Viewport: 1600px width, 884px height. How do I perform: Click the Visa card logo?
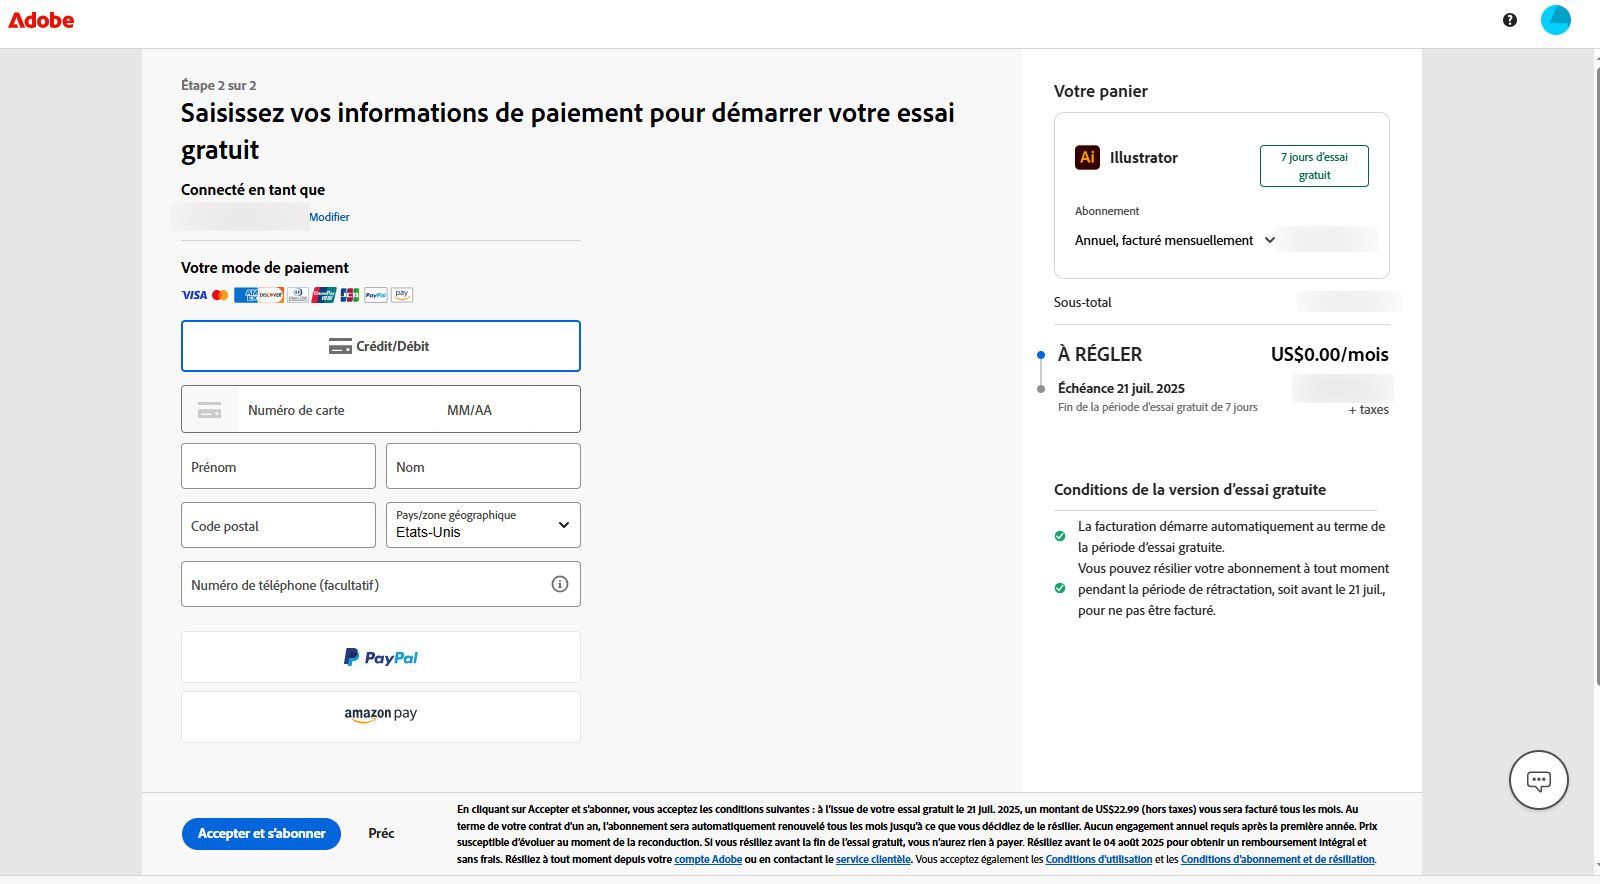click(x=194, y=295)
